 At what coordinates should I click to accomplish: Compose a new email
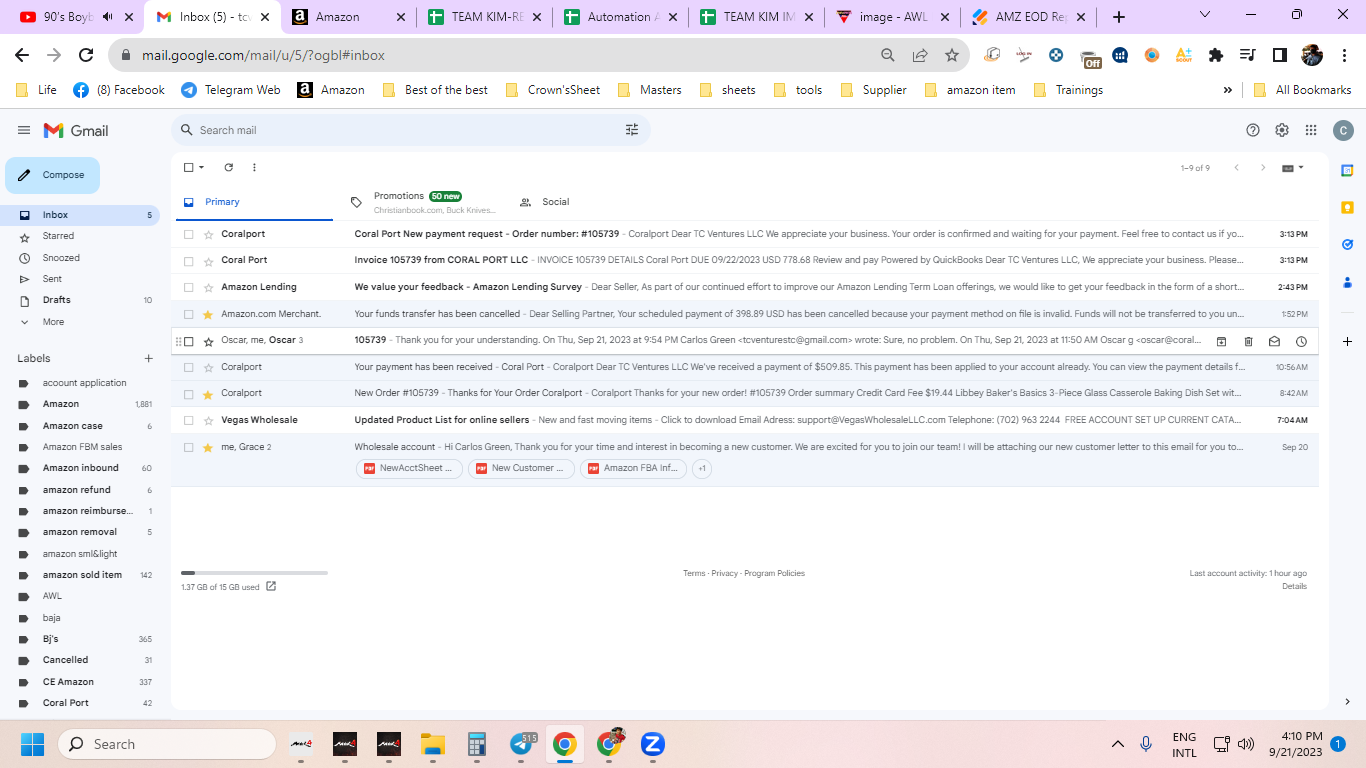point(53,175)
